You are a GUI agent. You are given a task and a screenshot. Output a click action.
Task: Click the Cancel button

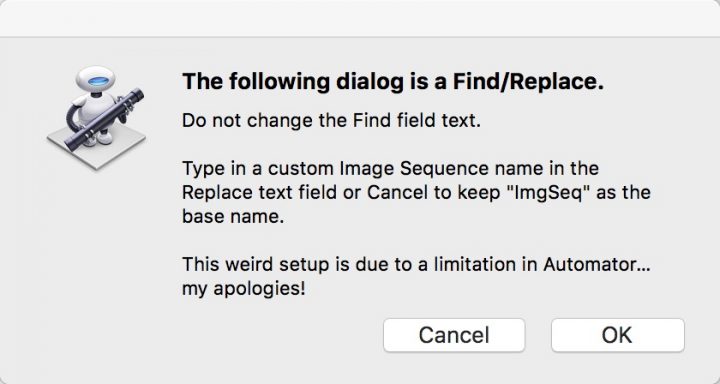click(454, 335)
